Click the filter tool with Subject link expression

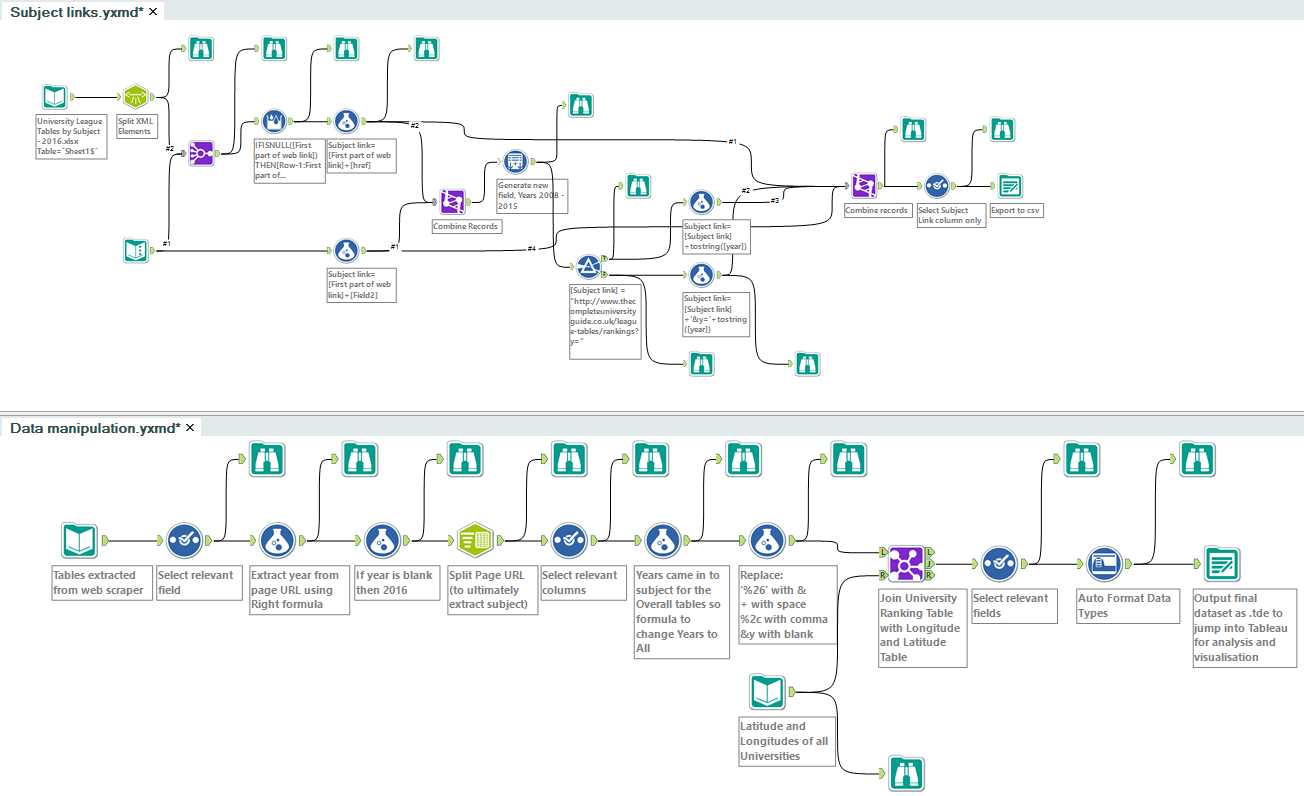point(588,266)
